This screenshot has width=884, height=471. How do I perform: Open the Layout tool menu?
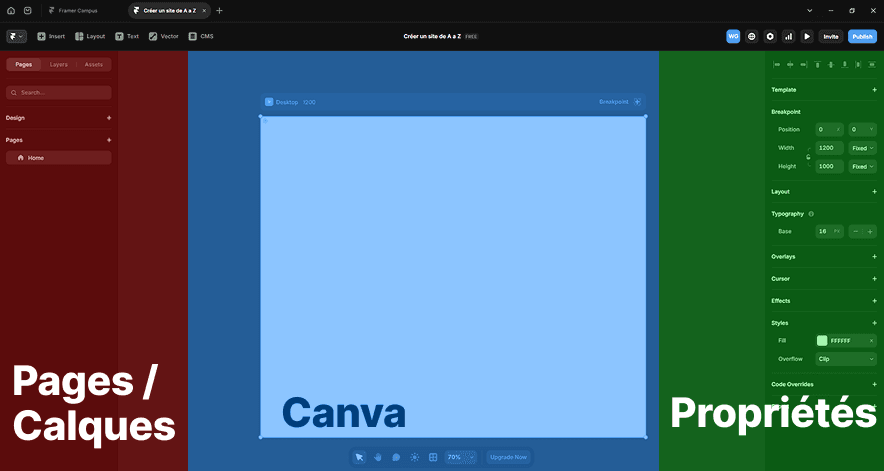click(x=90, y=36)
